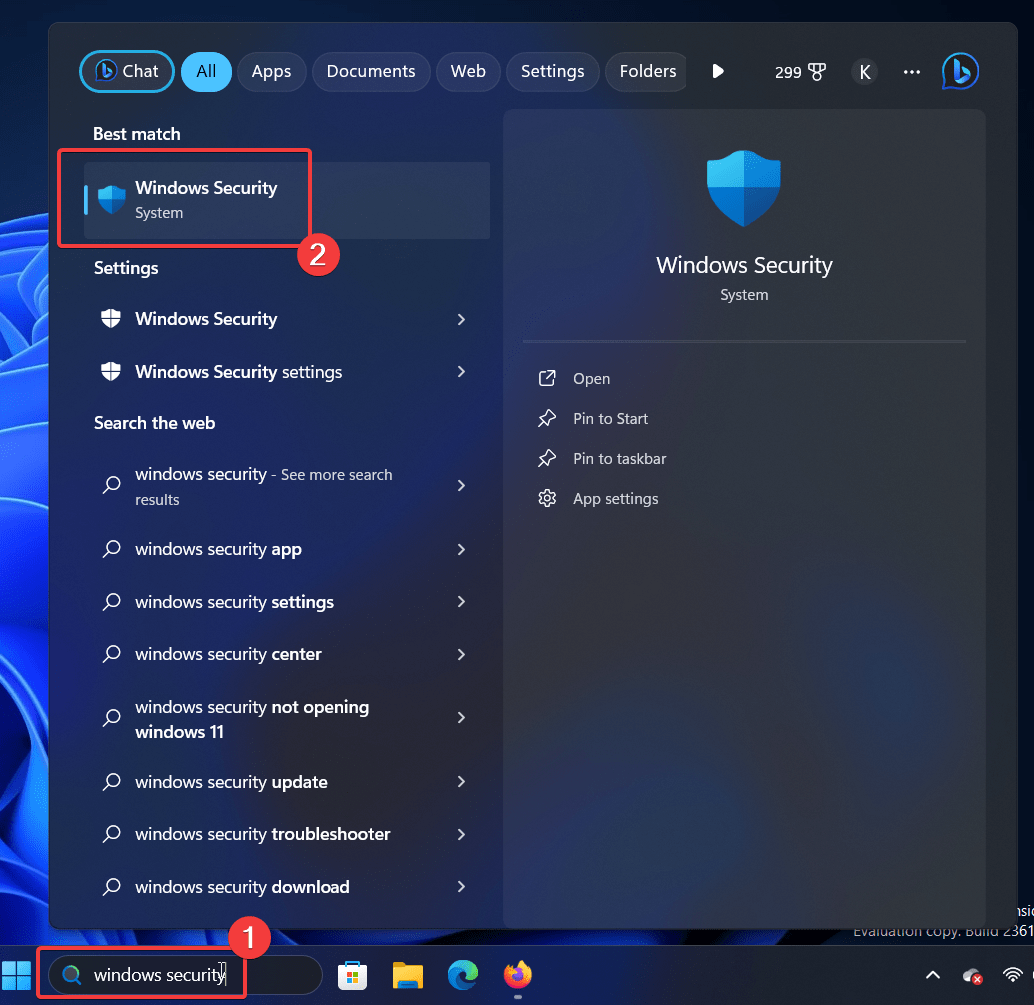Screen dimensions: 1034x1005
Task: Open the K user account avatar
Action: [864, 72]
